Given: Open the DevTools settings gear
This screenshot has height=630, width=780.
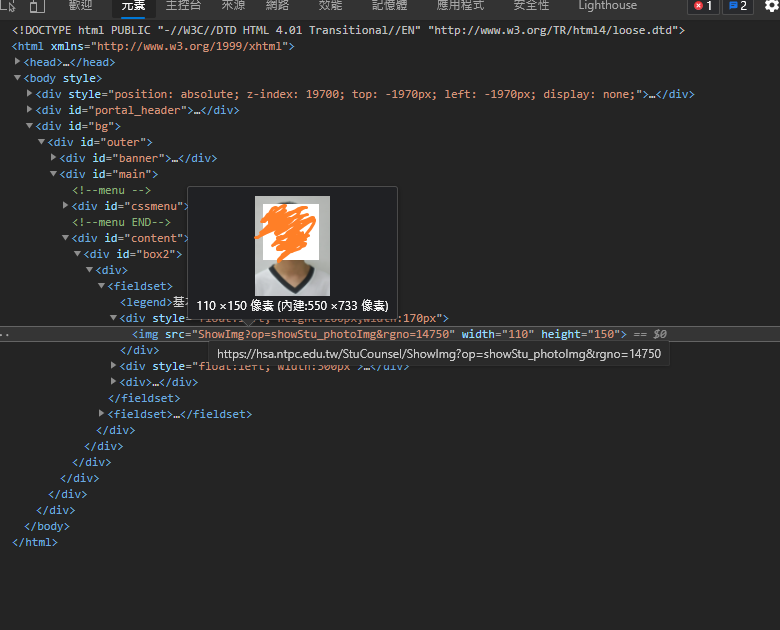Looking at the screenshot, I should tap(772, 6).
